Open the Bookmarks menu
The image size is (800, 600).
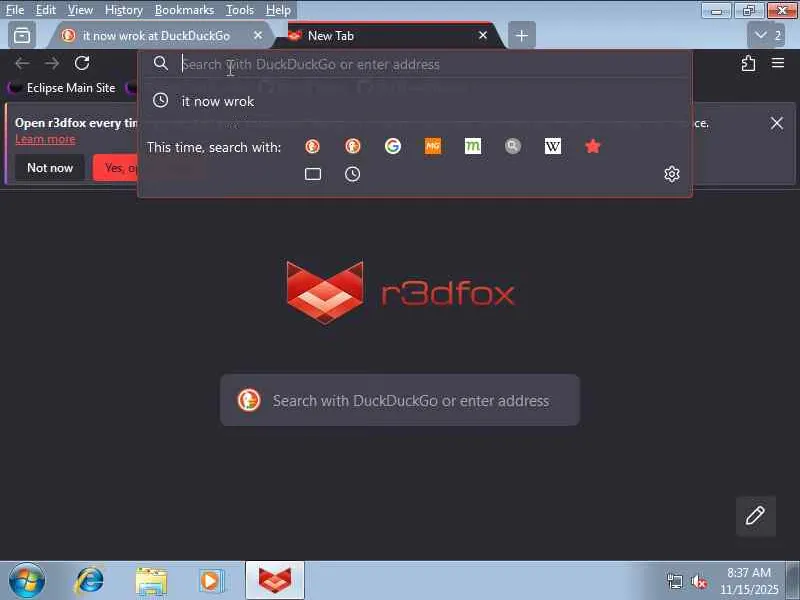tap(184, 10)
